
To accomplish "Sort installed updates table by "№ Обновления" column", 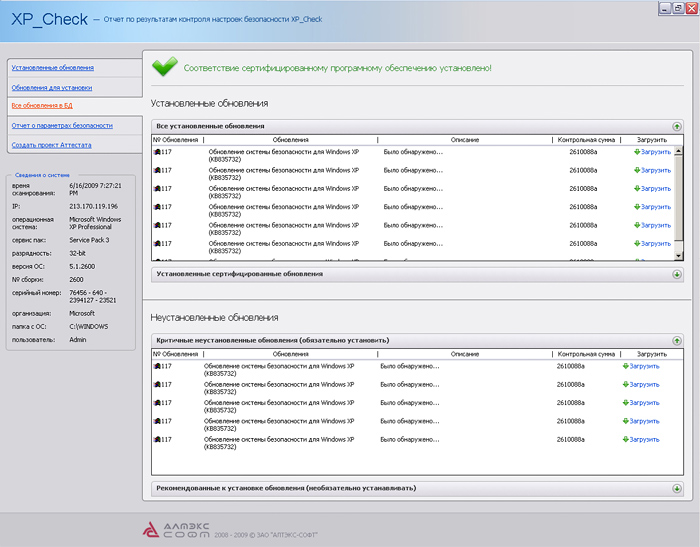I will point(175,140).
